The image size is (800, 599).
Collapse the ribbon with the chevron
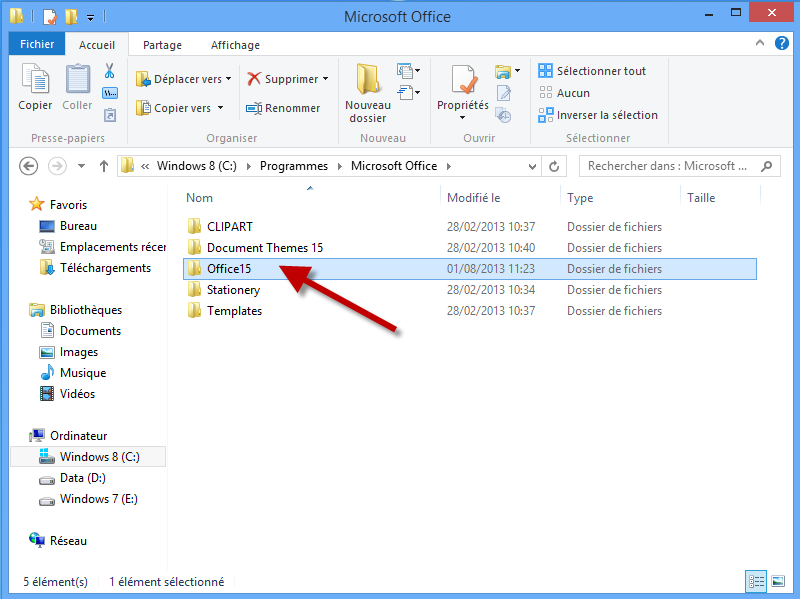point(760,43)
